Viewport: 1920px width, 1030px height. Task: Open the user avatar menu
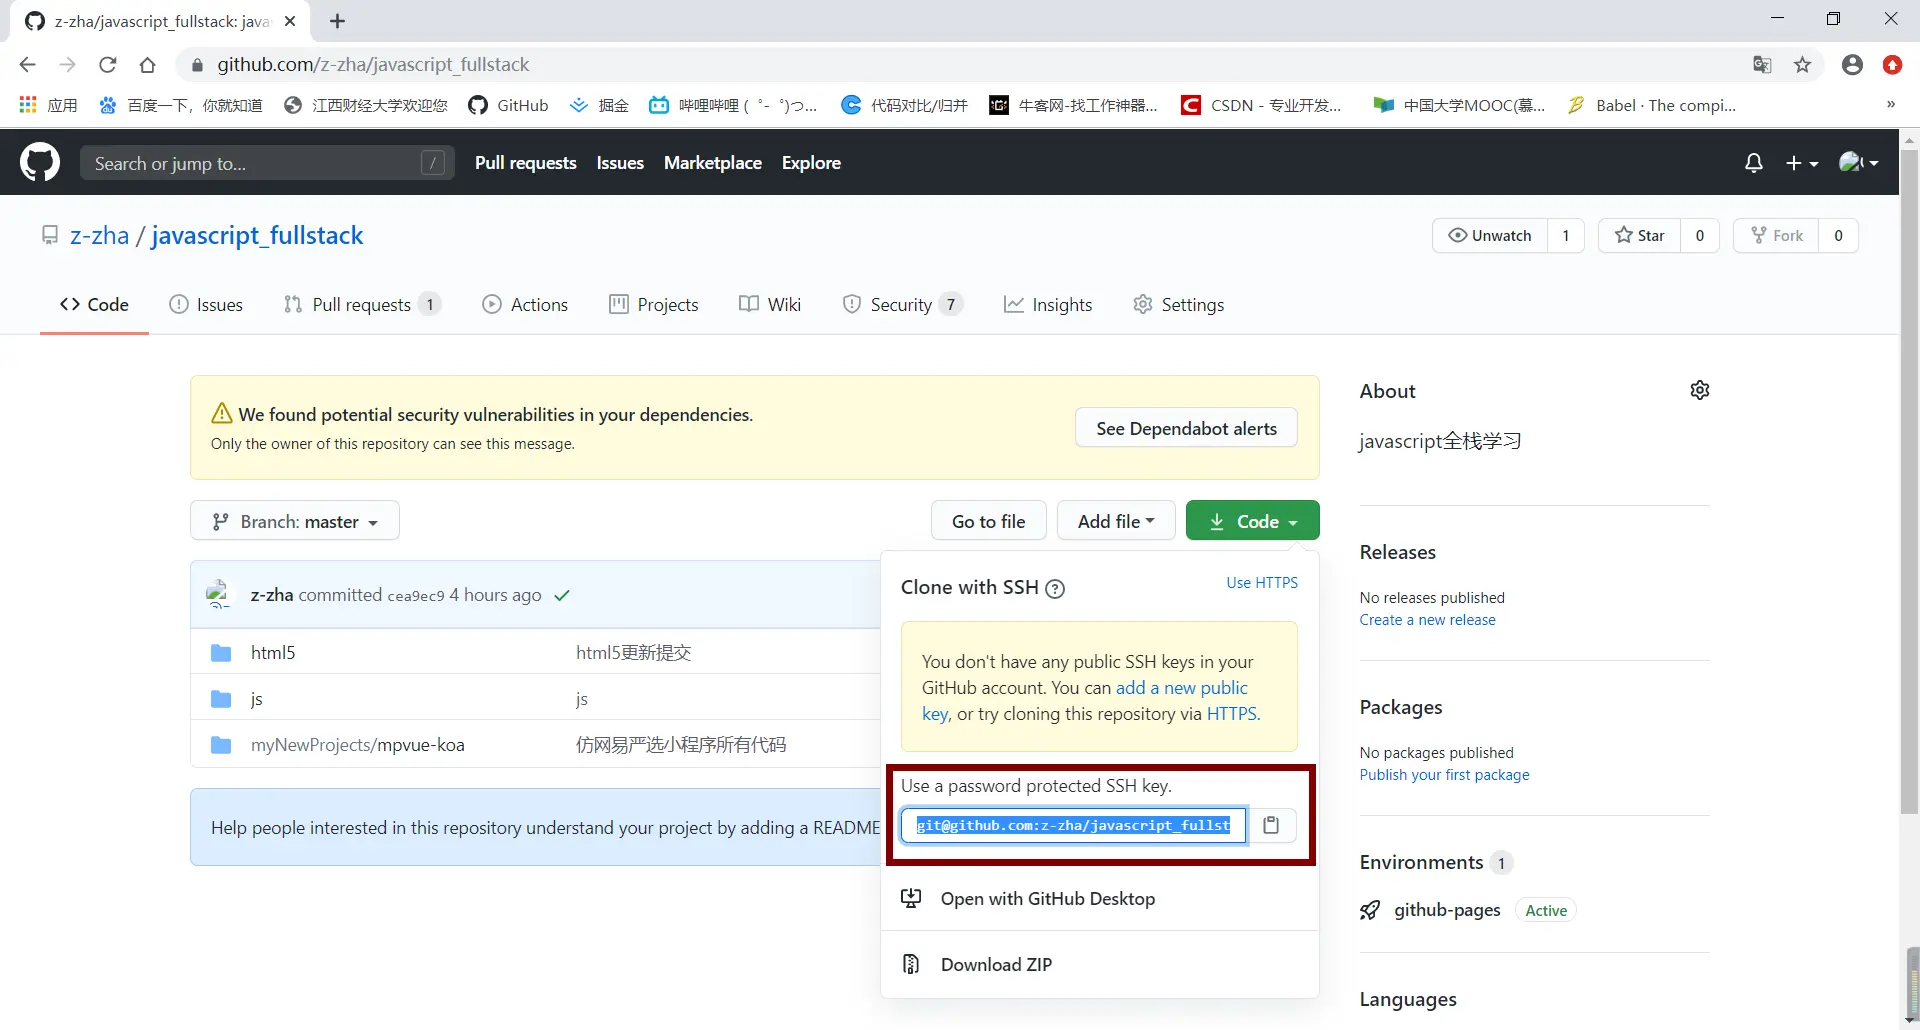[1858, 163]
